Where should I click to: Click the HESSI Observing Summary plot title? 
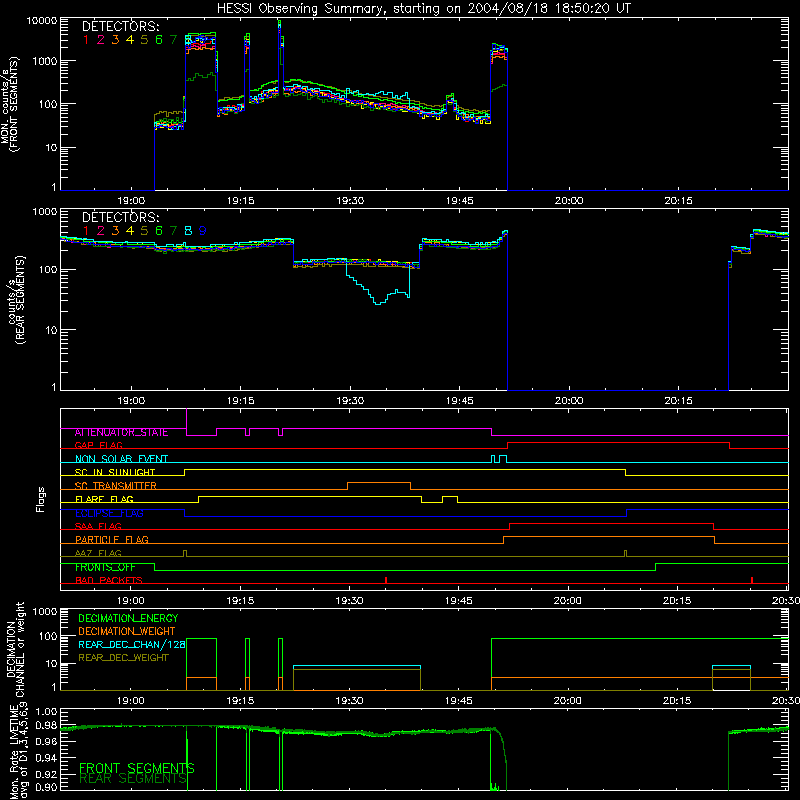tap(423, 8)
